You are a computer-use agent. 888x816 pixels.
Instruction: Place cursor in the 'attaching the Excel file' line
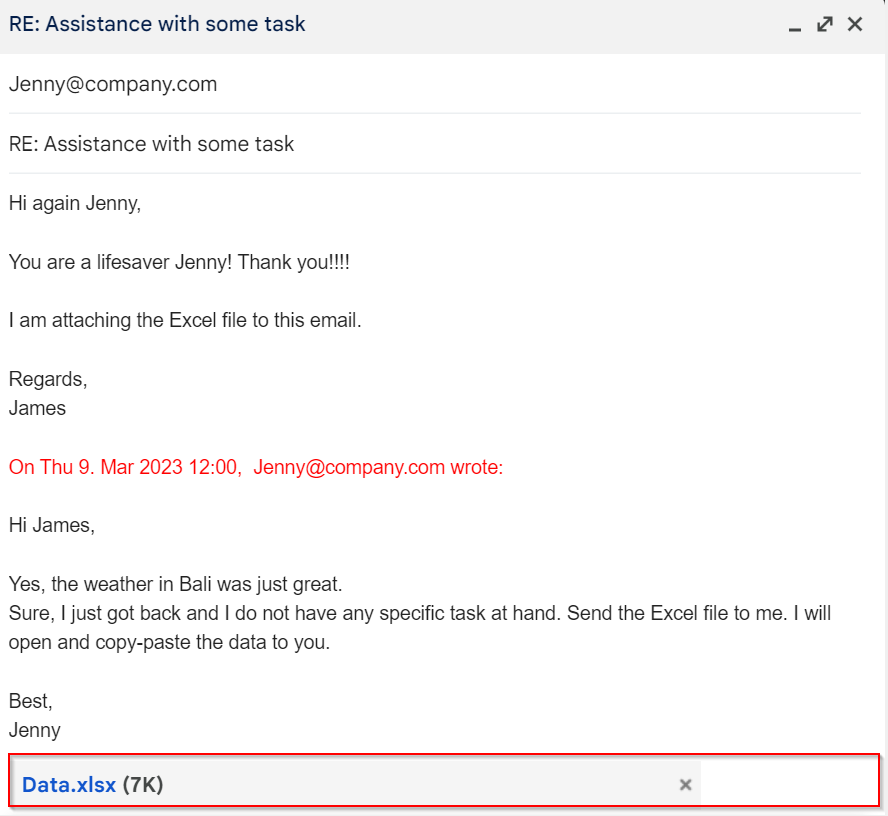185,321
